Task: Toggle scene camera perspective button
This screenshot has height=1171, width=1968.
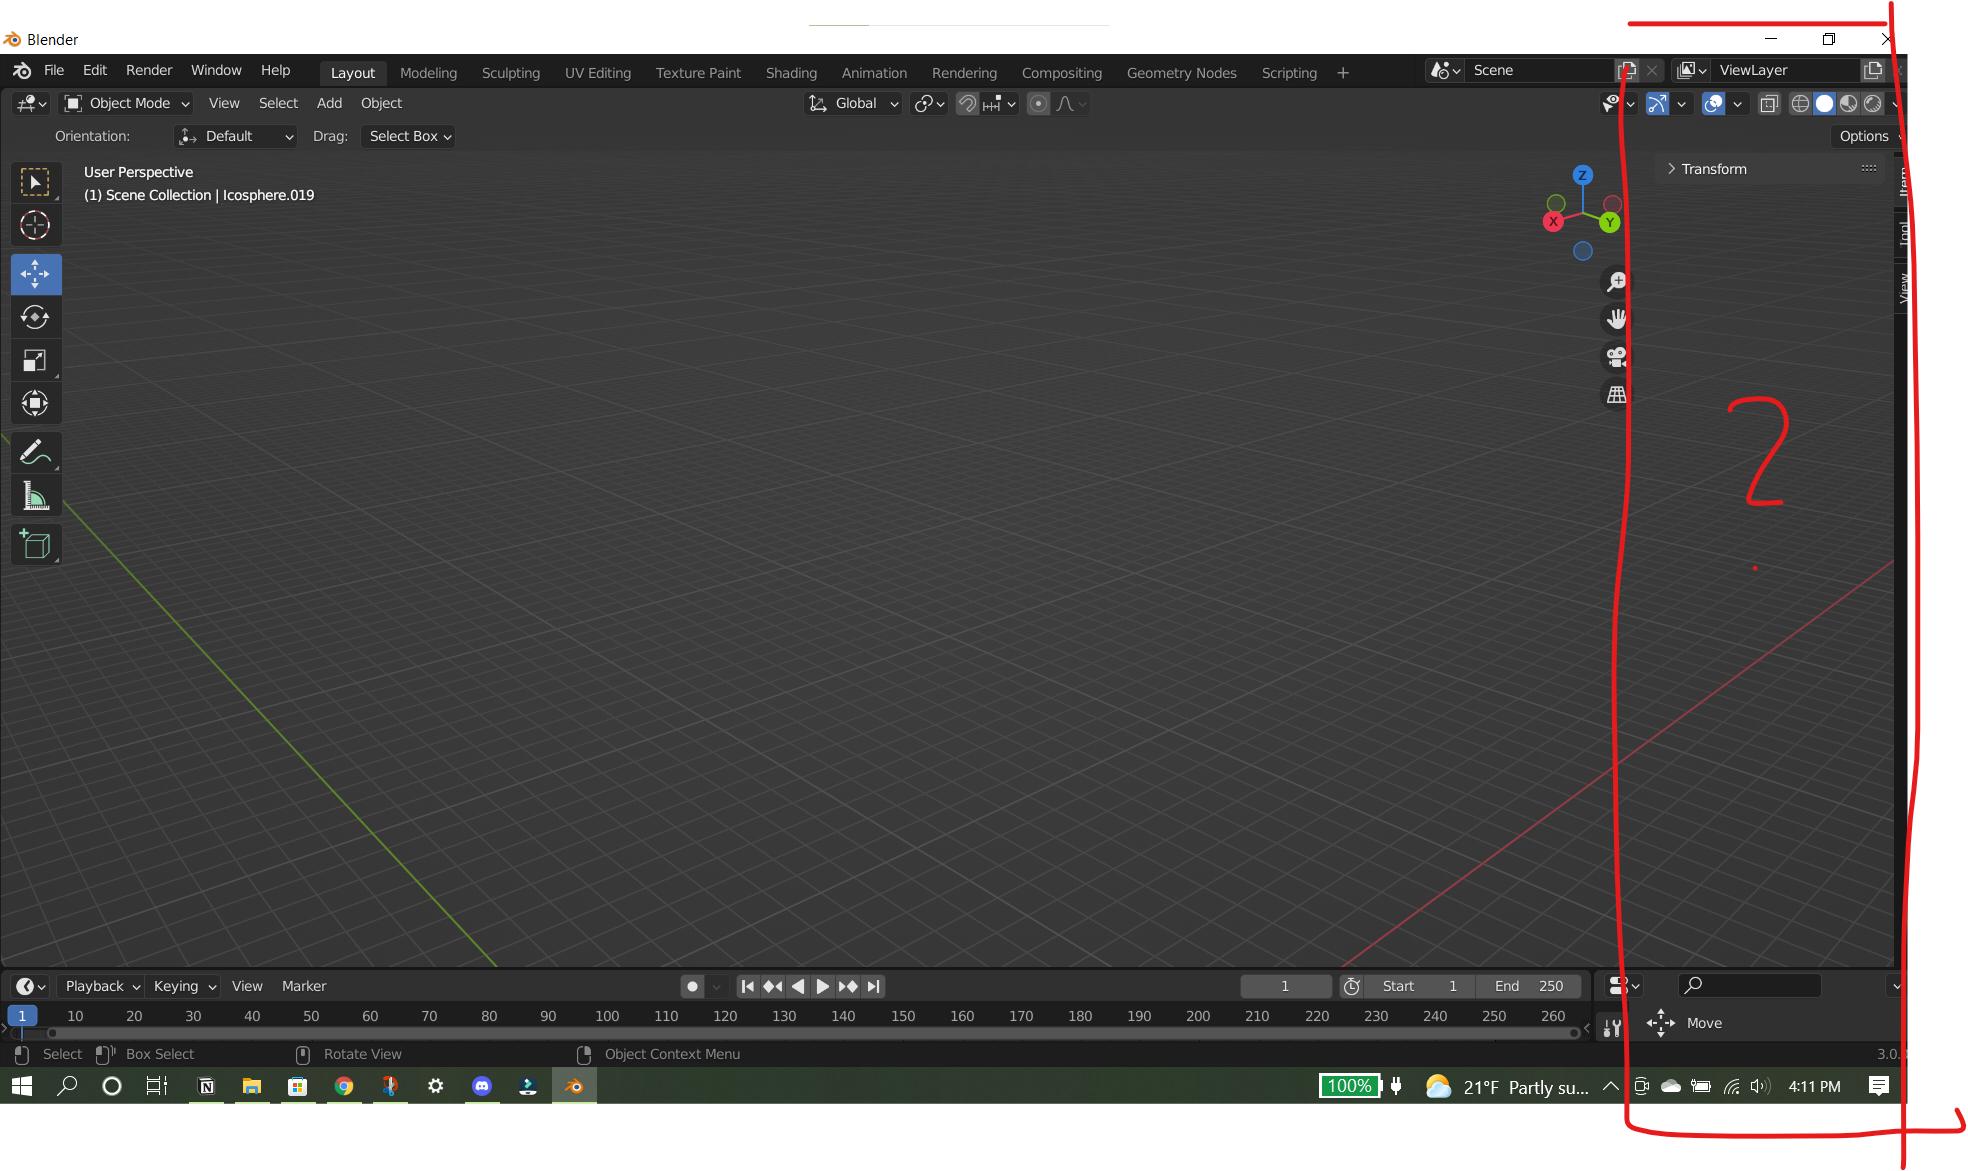Action: pyautogui.click(x=1615, y=357)
